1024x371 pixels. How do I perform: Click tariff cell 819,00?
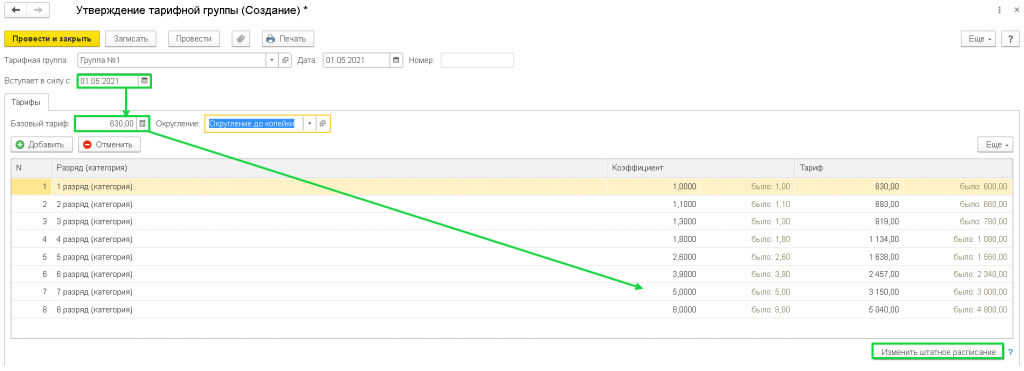click(x=849, y=221)
